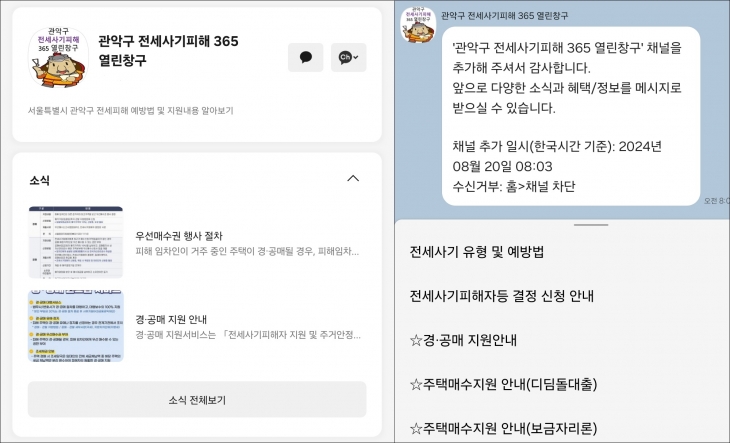Click the chat sender profile avatar
This screenshot has width=730, height=443.
[418, 25]
